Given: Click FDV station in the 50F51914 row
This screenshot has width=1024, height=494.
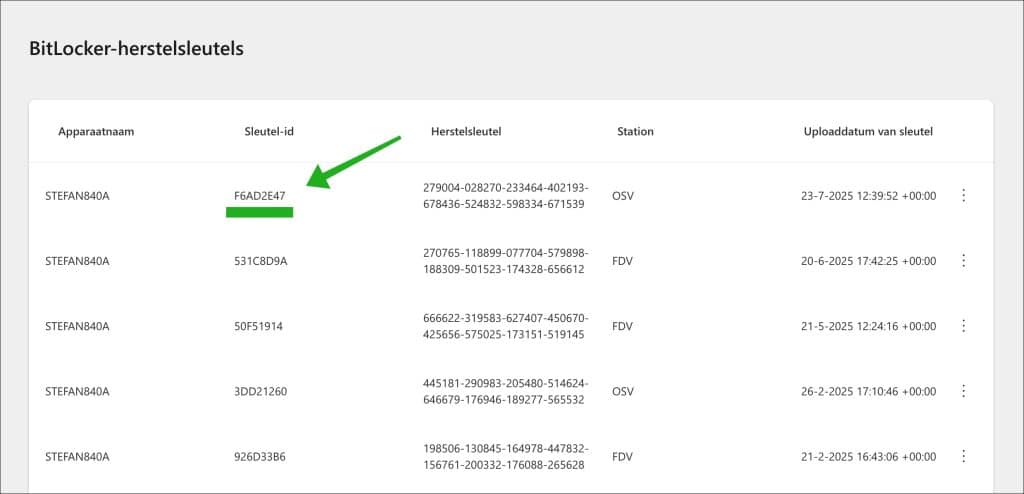Looking at the screenshot, I should (x=622, y=326).
